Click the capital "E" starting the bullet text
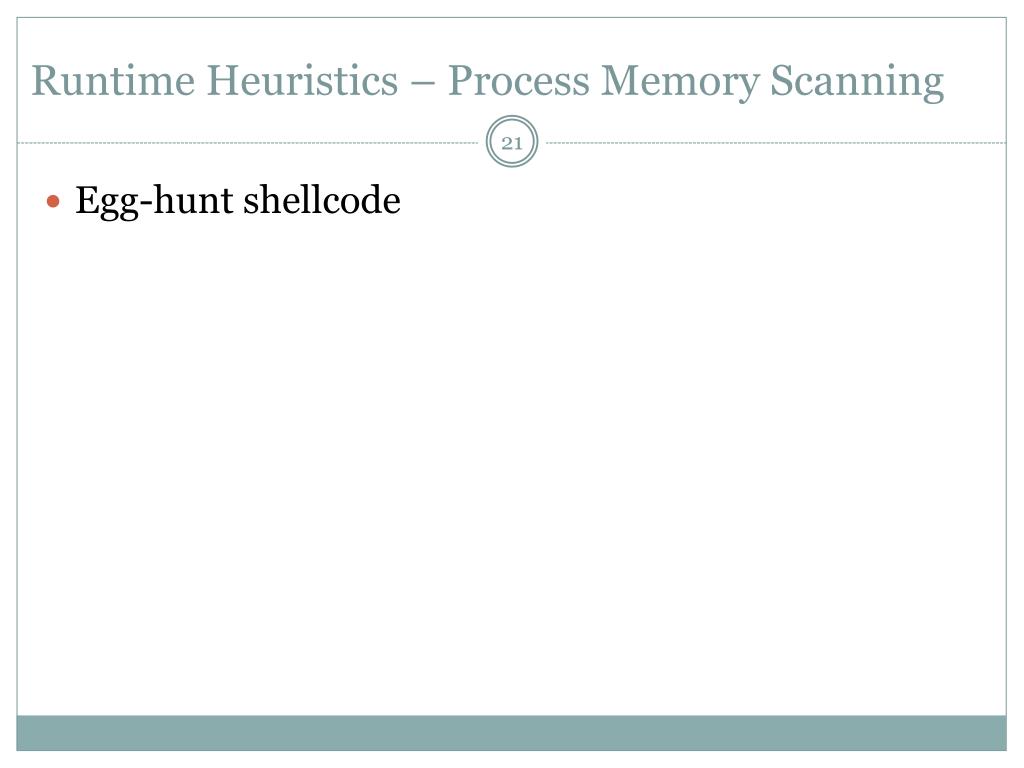The width and height of the screenshot is (1024, 768). [x=87, y=199]
